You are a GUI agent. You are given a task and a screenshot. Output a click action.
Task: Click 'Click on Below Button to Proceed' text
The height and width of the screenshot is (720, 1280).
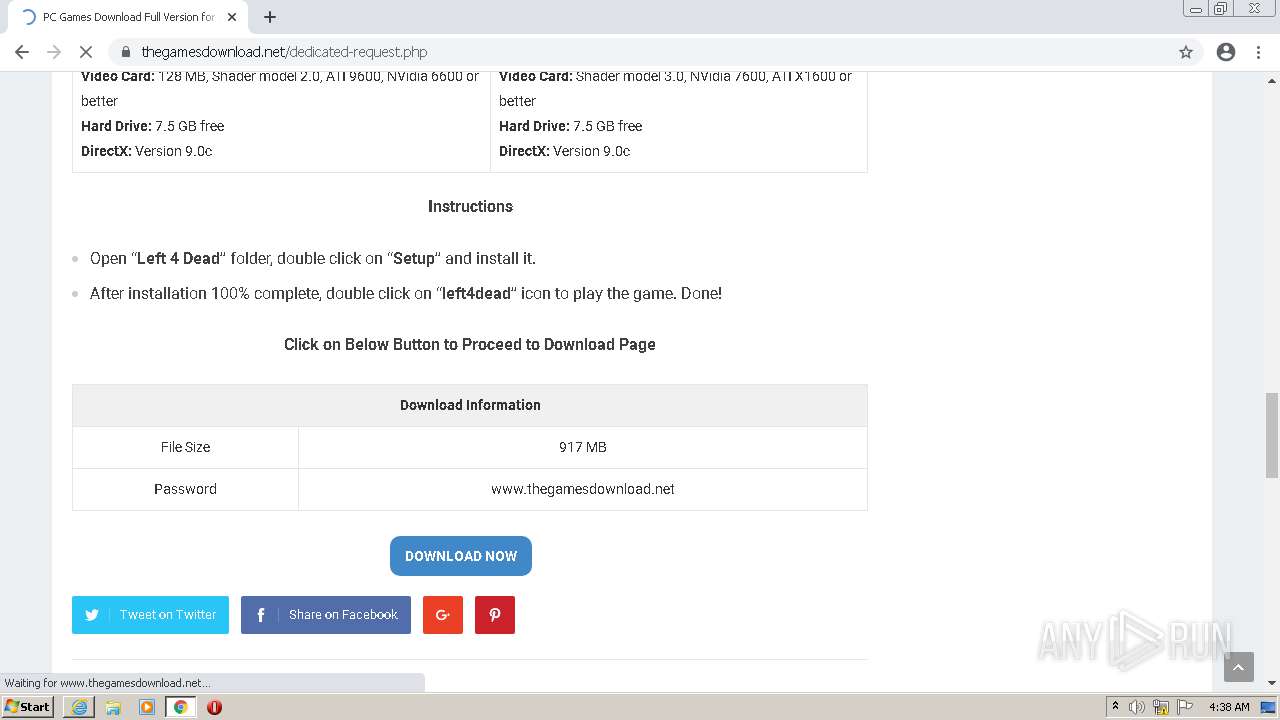[x=470, y=344]
